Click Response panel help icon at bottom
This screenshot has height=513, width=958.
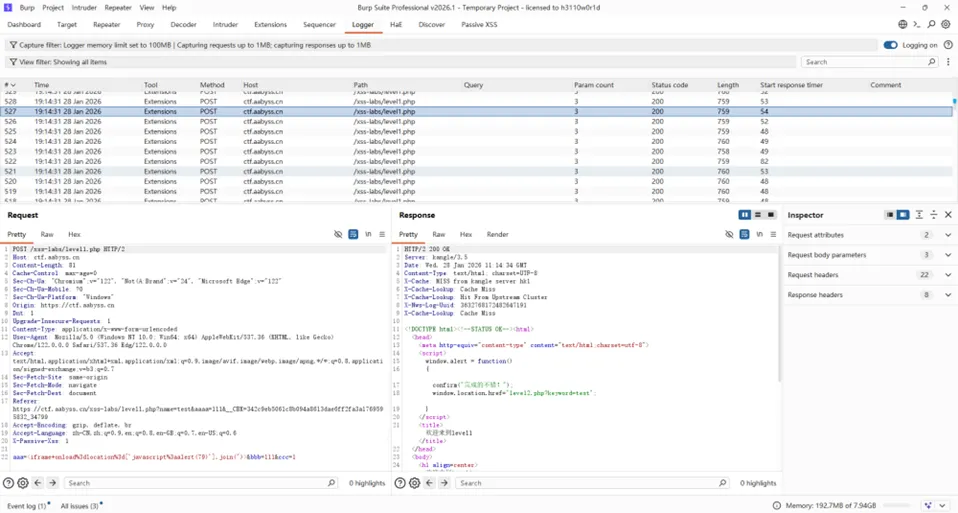click(400, 483)
